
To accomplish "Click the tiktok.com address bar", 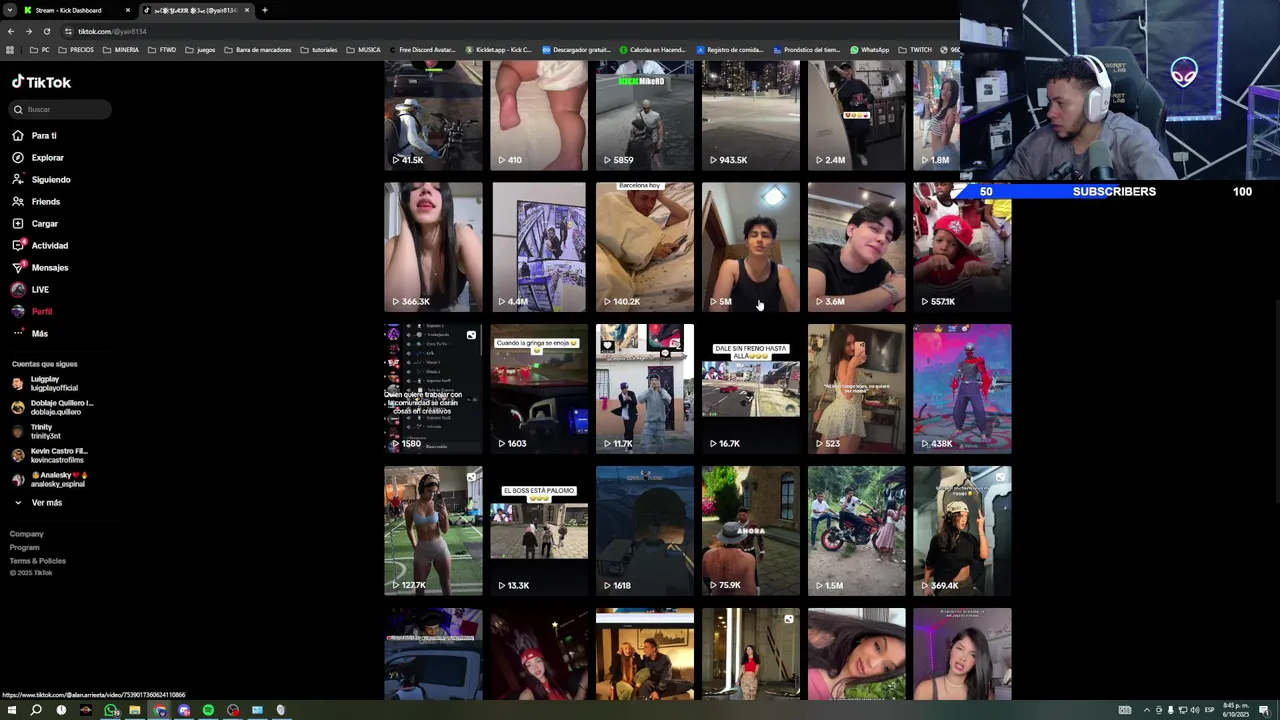I will [500, 31].
